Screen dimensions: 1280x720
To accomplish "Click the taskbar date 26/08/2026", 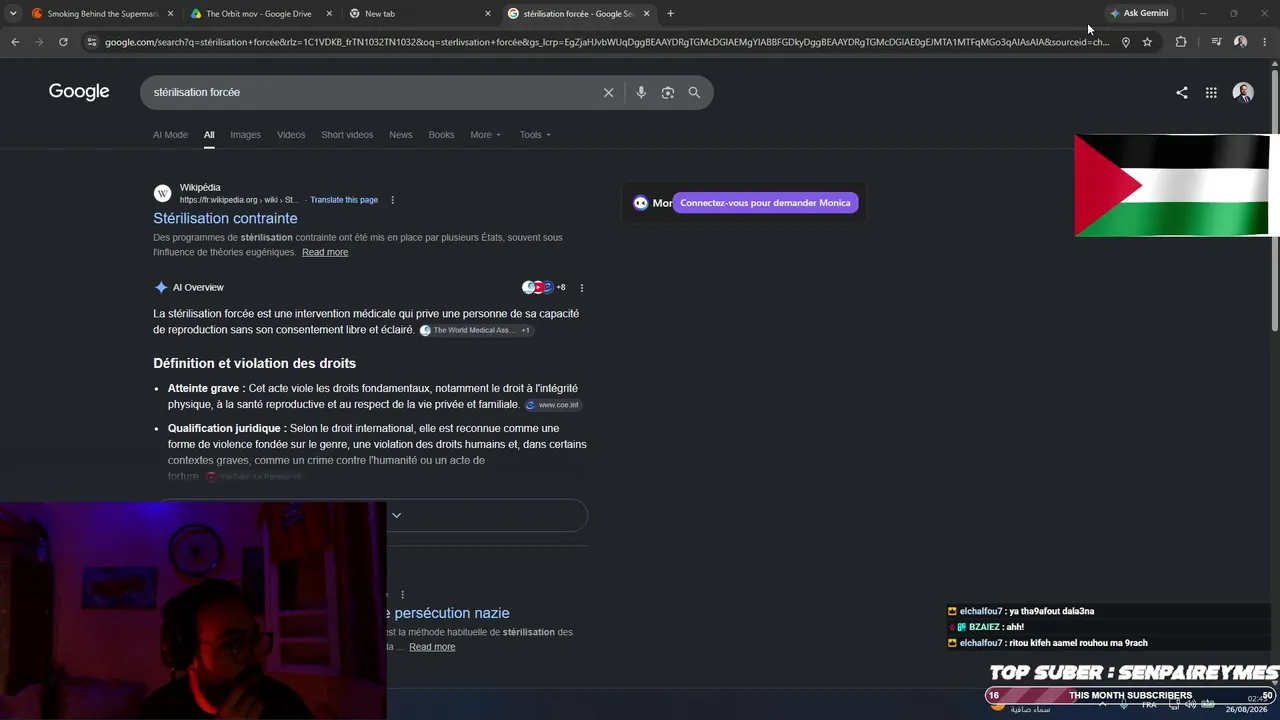I will coord(1247,709).
